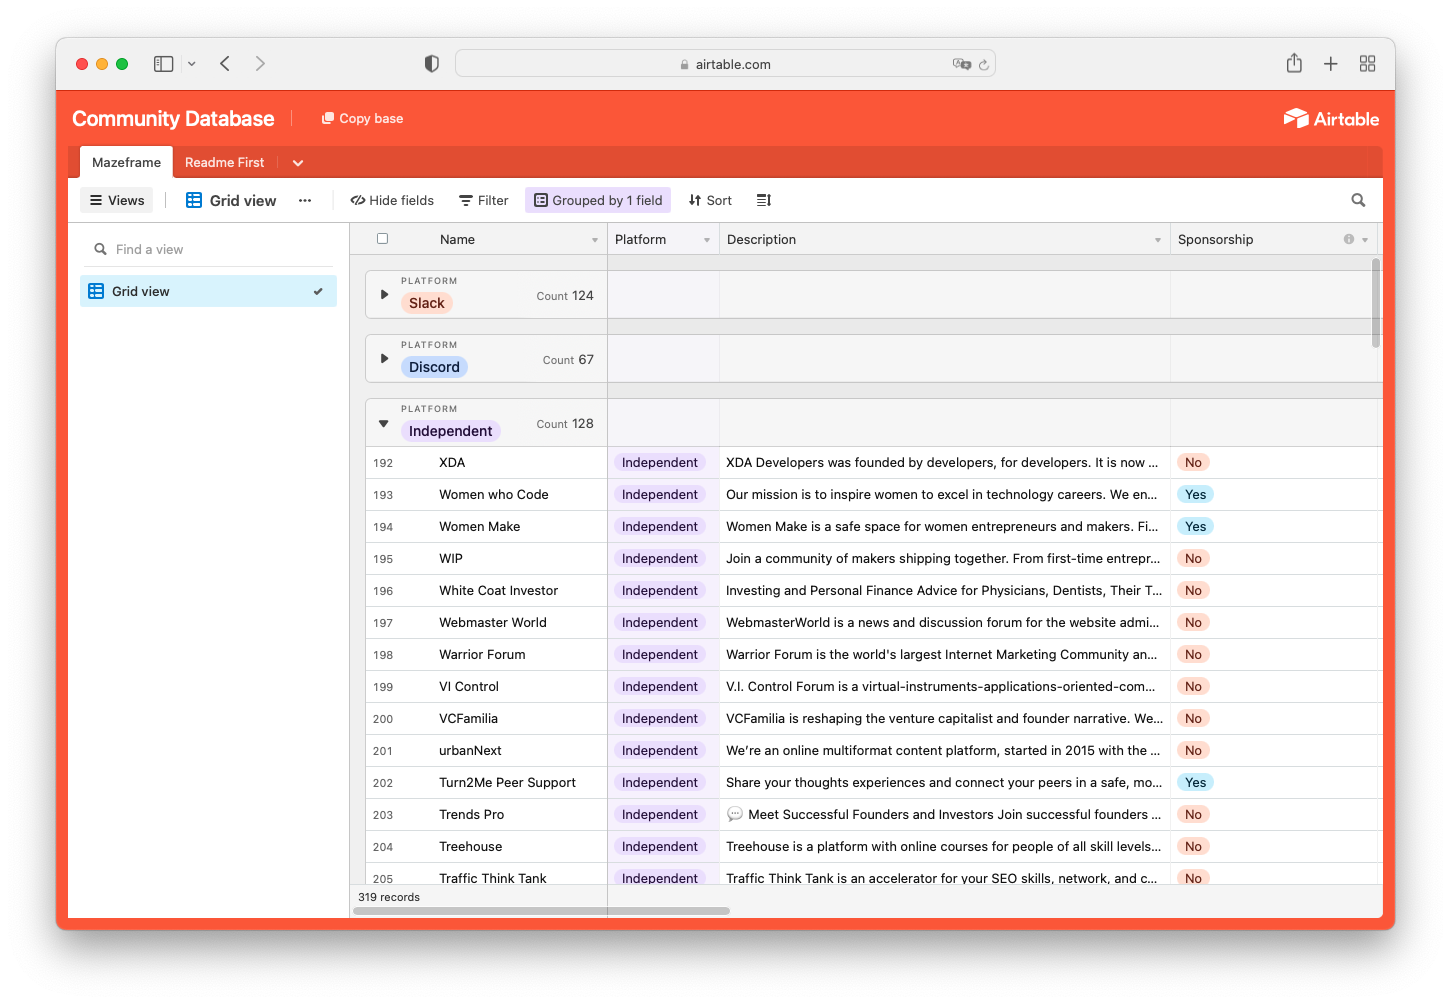
Task: Reload the page with the refresh icon
Action: tap(984, 64)
